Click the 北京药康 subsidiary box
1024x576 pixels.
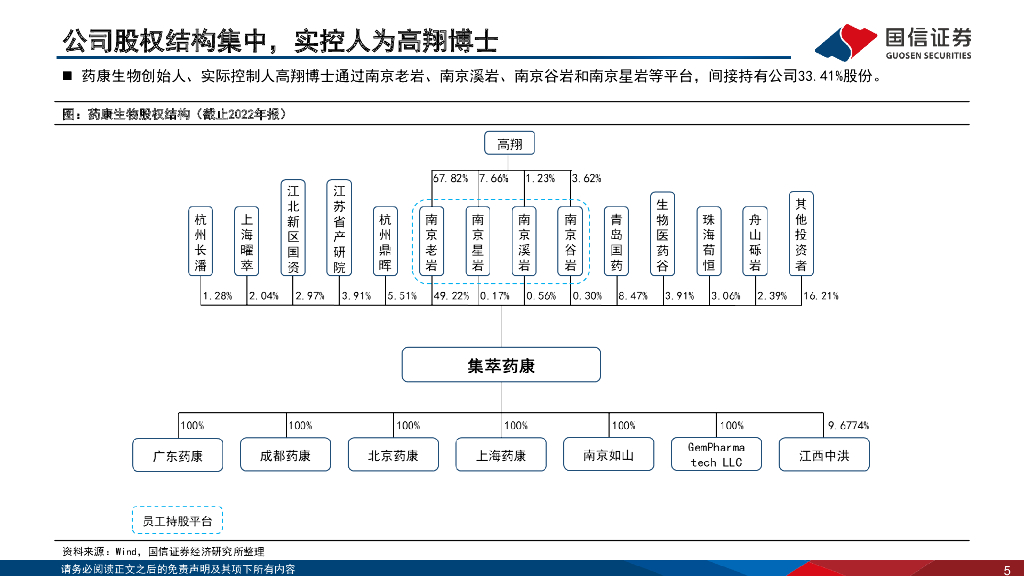[x=393, y=455]
